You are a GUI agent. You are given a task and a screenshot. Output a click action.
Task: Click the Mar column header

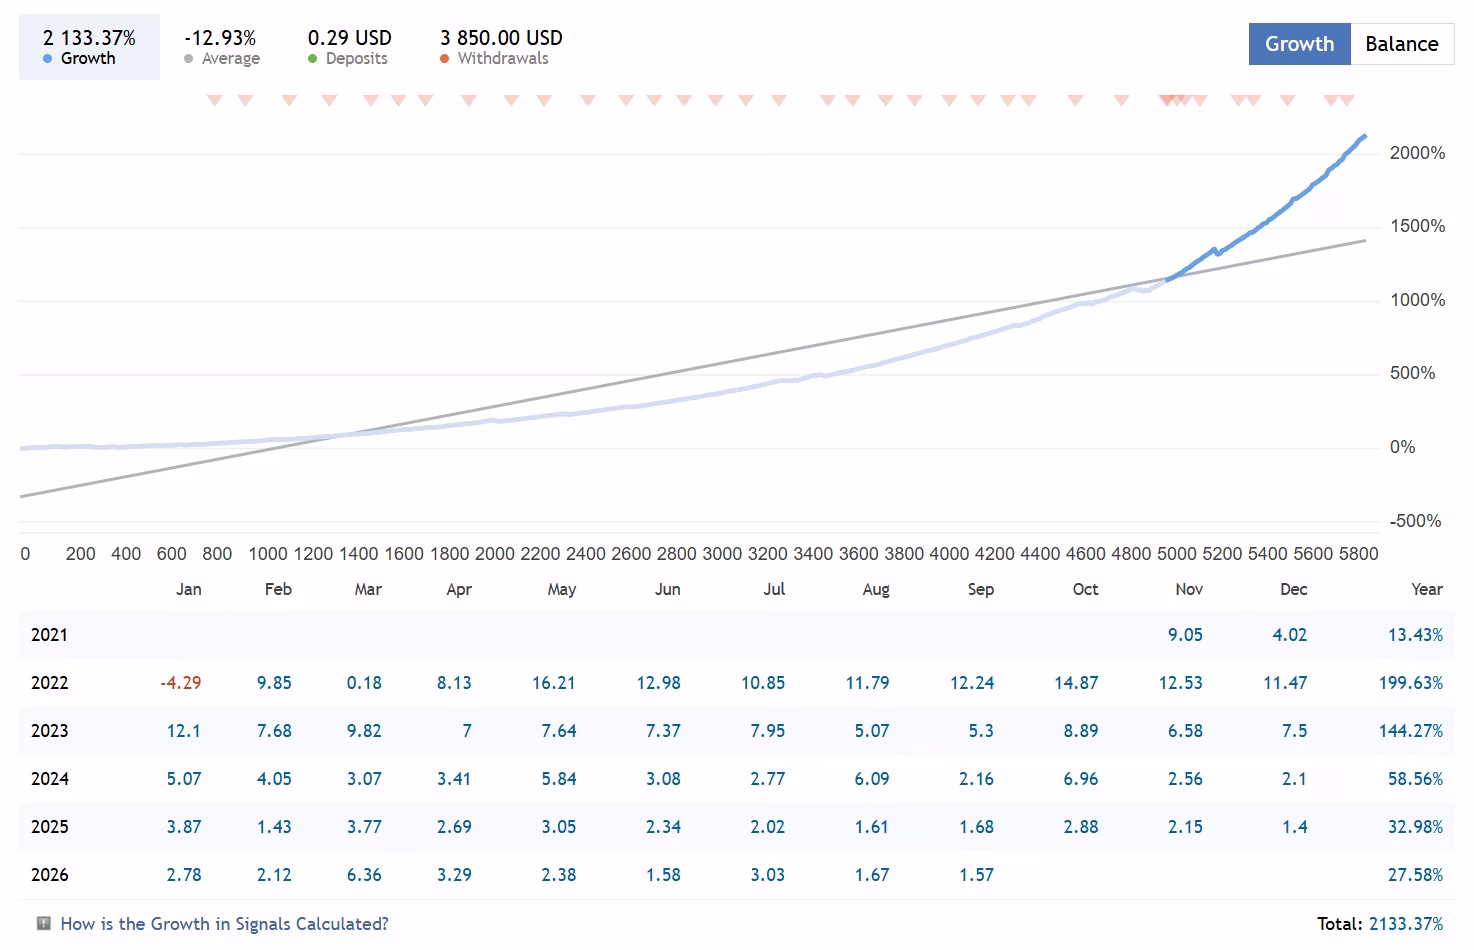(x=368, y=589)
